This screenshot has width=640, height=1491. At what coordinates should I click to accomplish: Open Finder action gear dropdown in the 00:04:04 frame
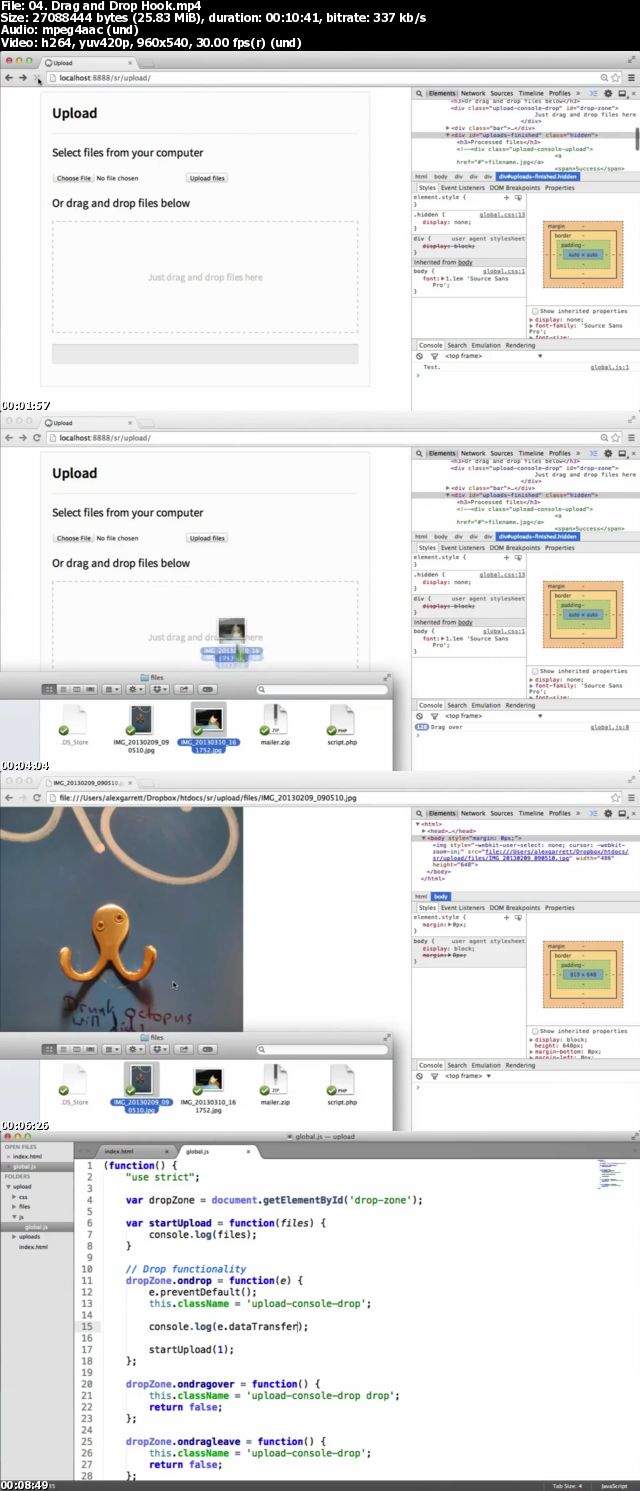click(135, 689)
